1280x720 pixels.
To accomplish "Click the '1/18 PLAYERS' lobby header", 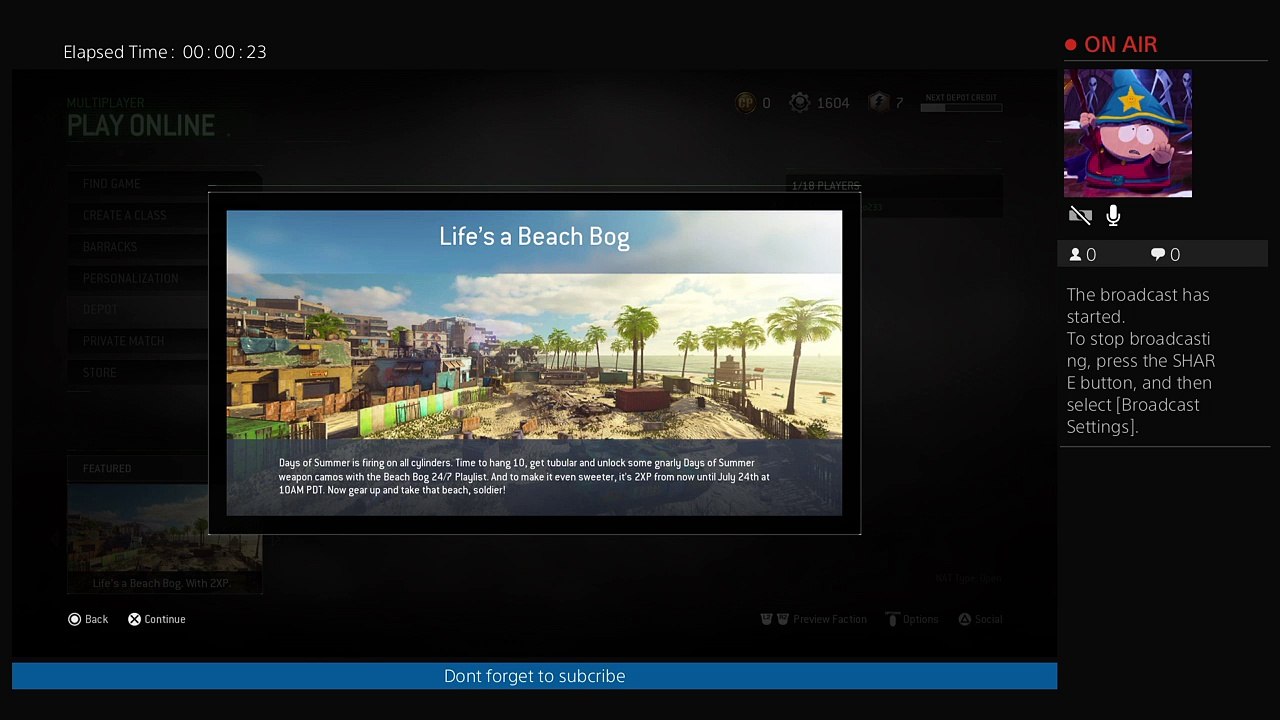I will point(825,186).
